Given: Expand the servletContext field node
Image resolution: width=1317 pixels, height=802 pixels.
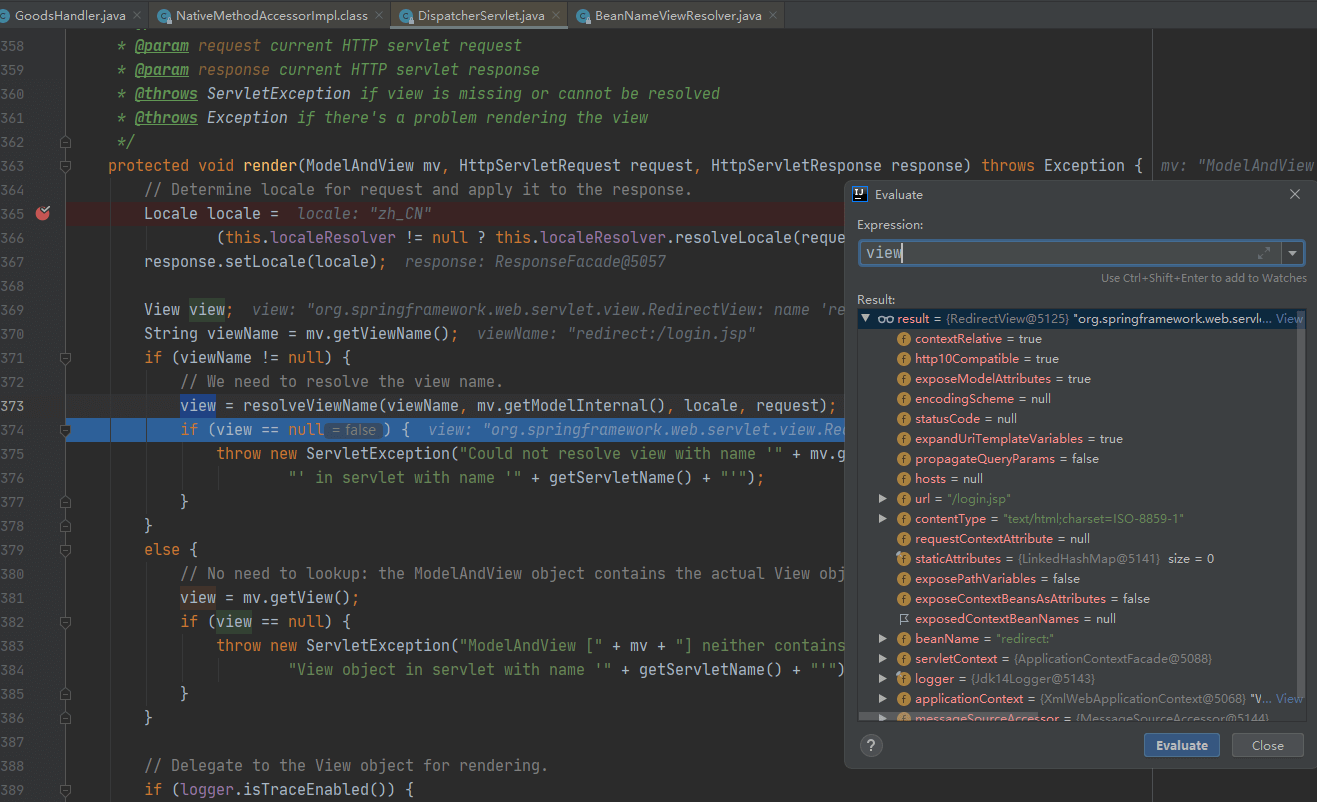Looking at the screenshot, I should (x=883, y=659).
